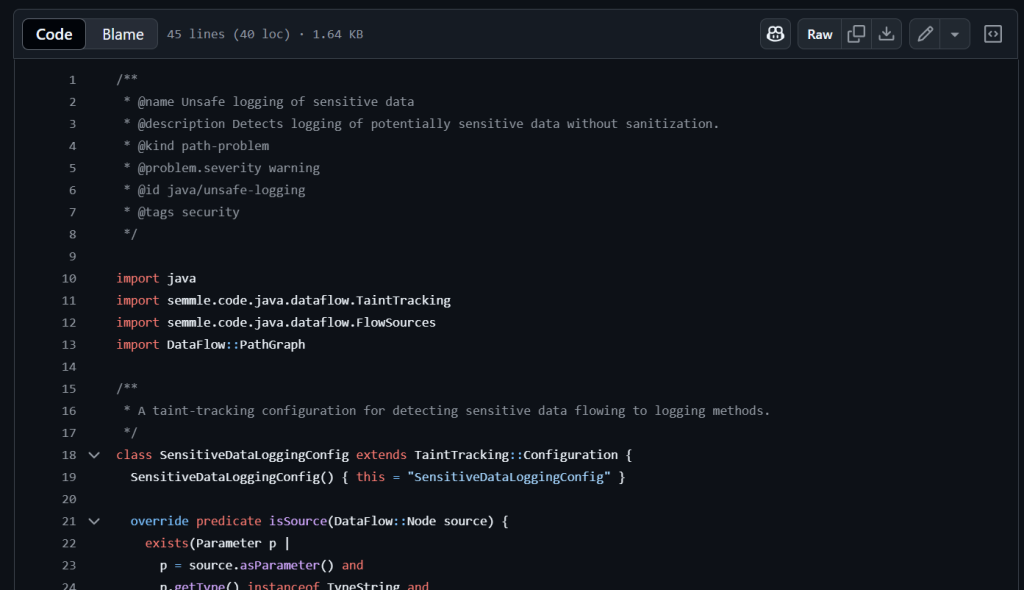Collapse class block at line 18
Viewport: 1024px width, 590px height.
(94, 455)
